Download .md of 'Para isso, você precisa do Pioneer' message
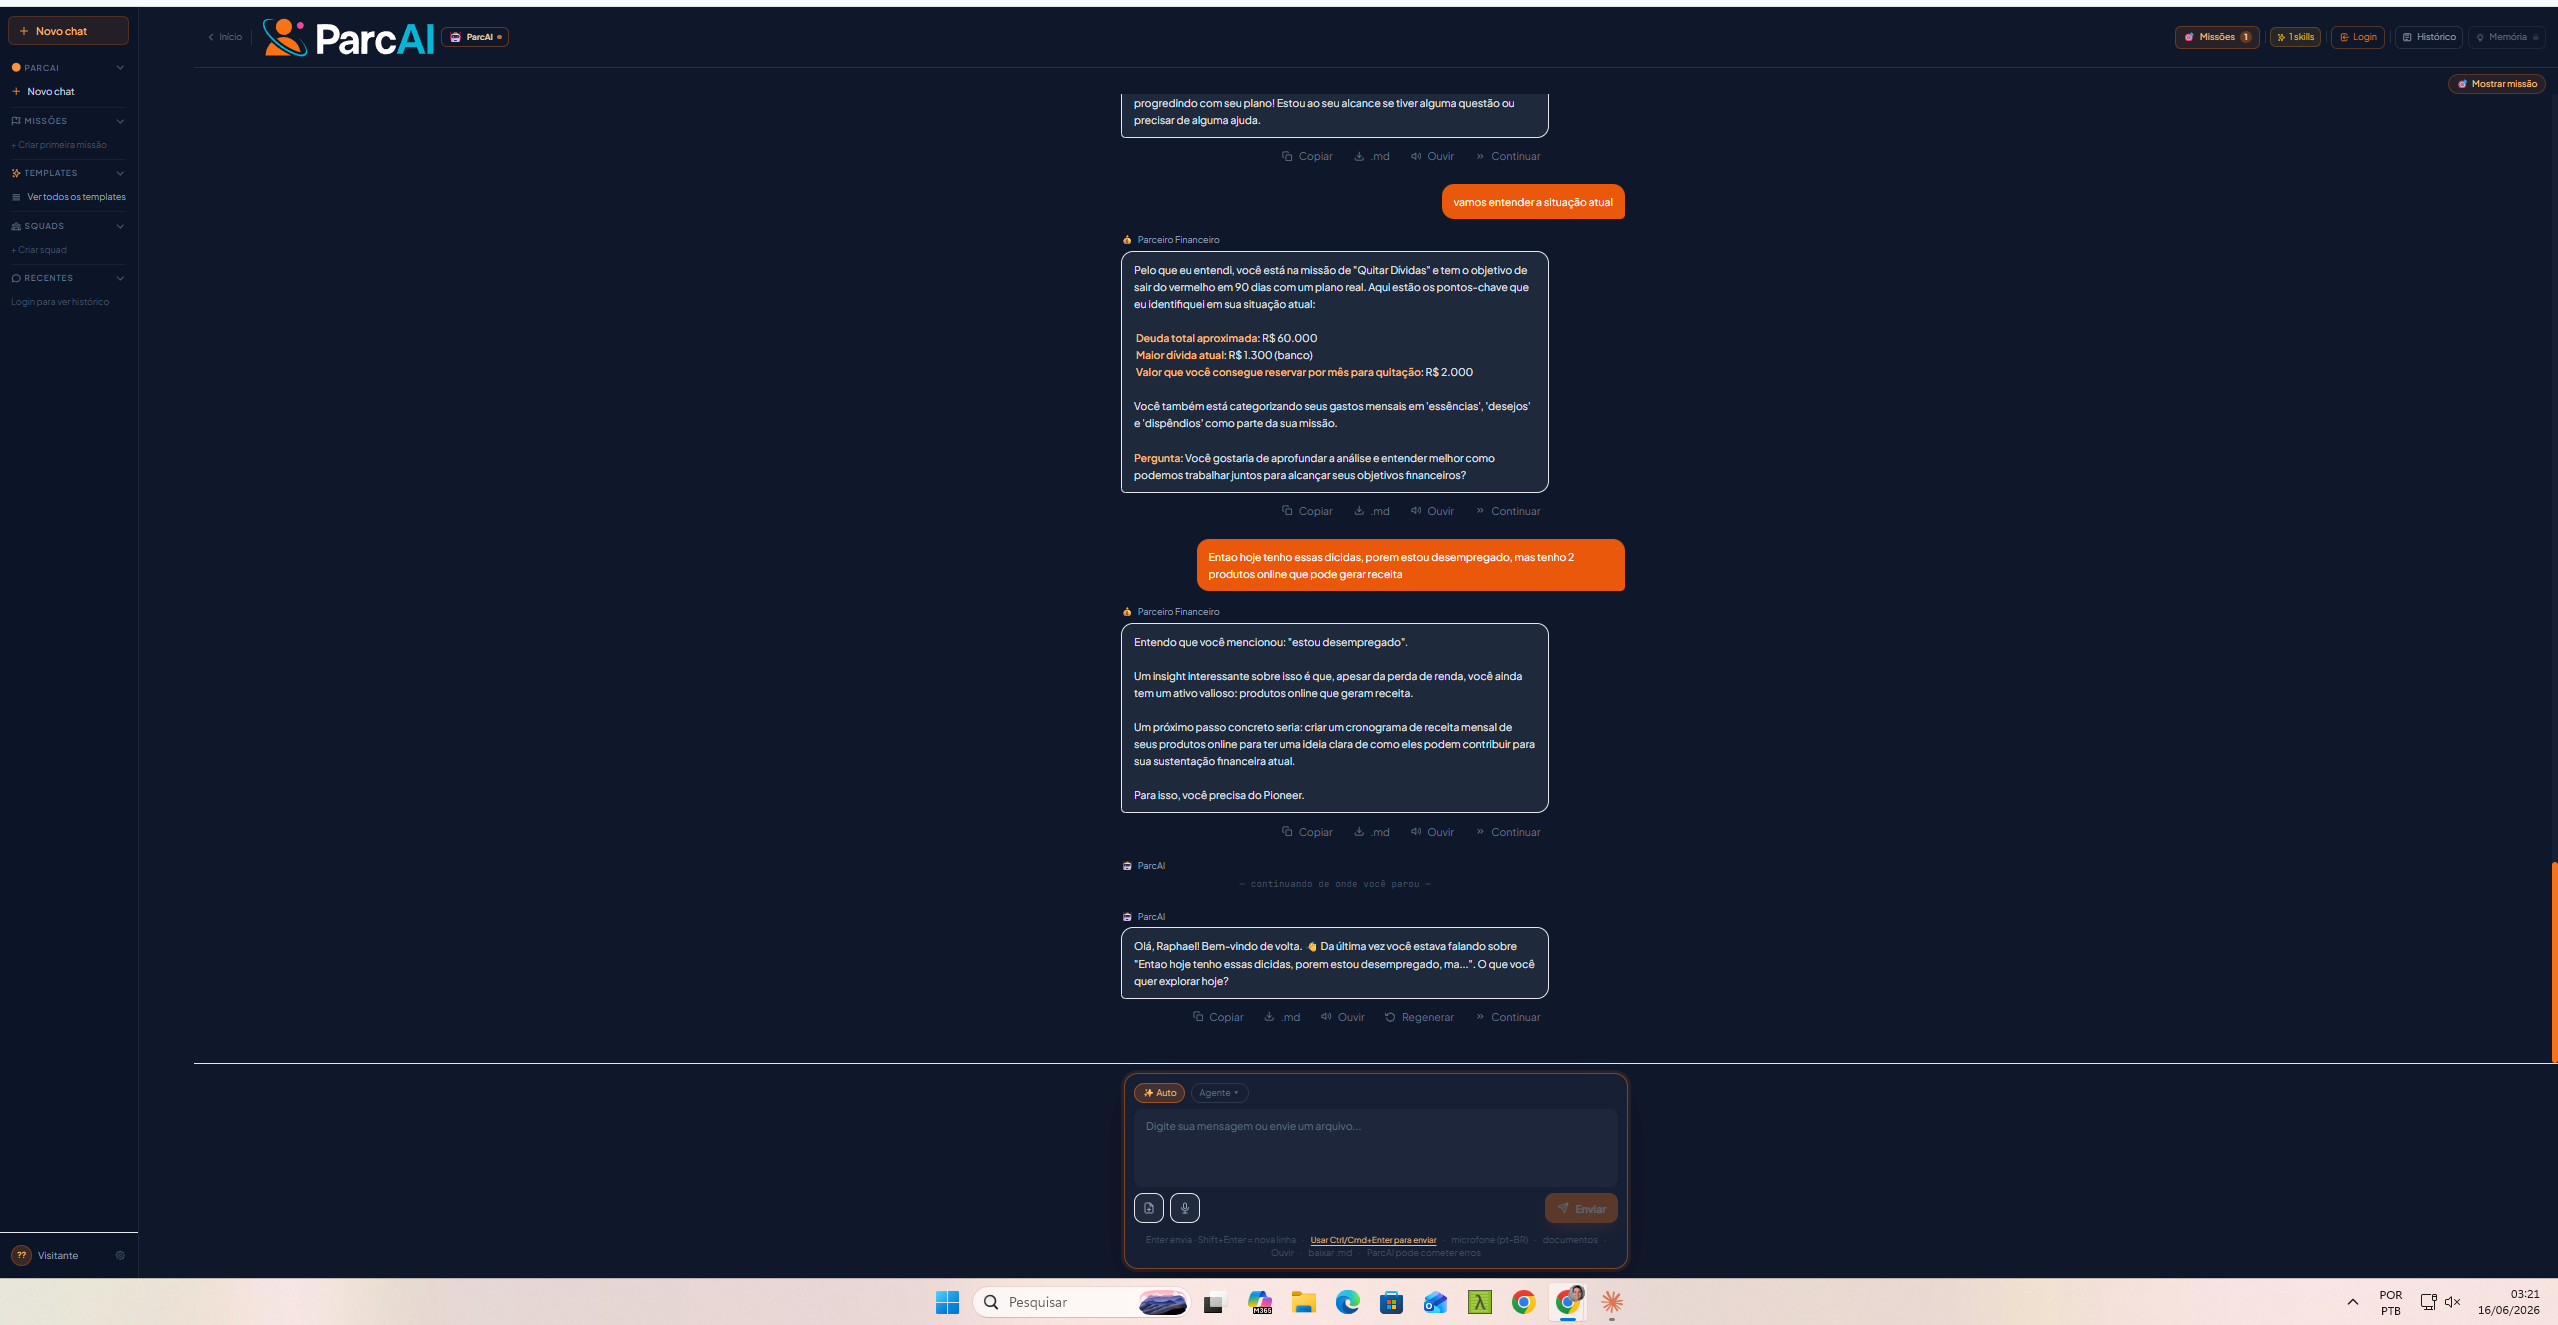The image size is (2558, 1325). pyautogui.click(x=1372, y=832)
